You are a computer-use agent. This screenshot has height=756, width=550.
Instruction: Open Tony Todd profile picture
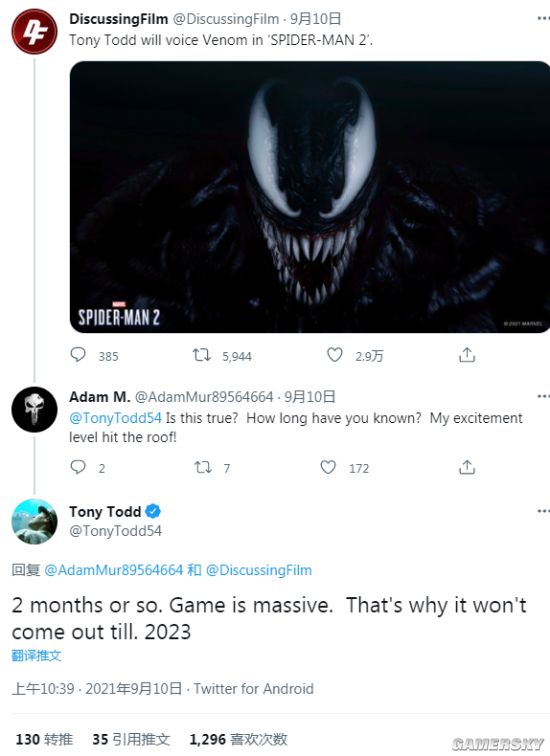34,522
